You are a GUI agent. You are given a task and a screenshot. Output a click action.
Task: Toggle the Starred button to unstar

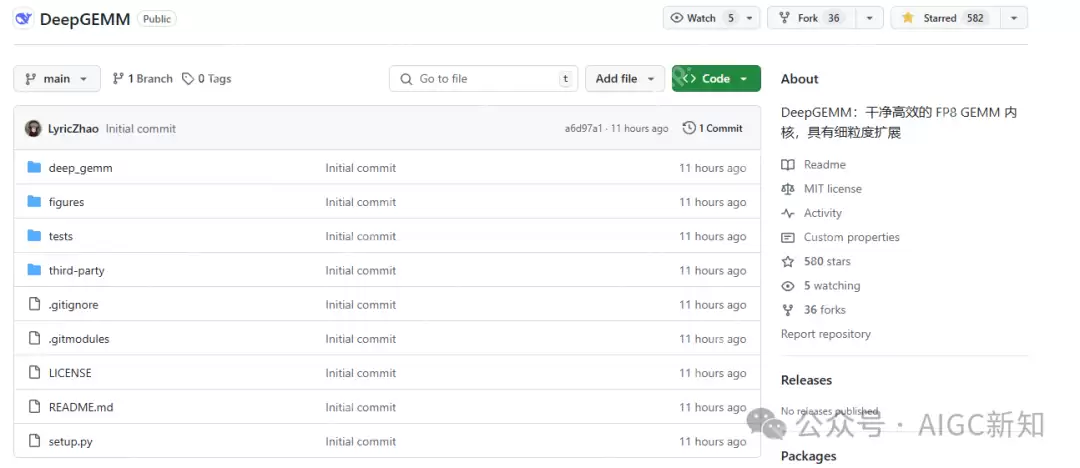tap(942, 18)
